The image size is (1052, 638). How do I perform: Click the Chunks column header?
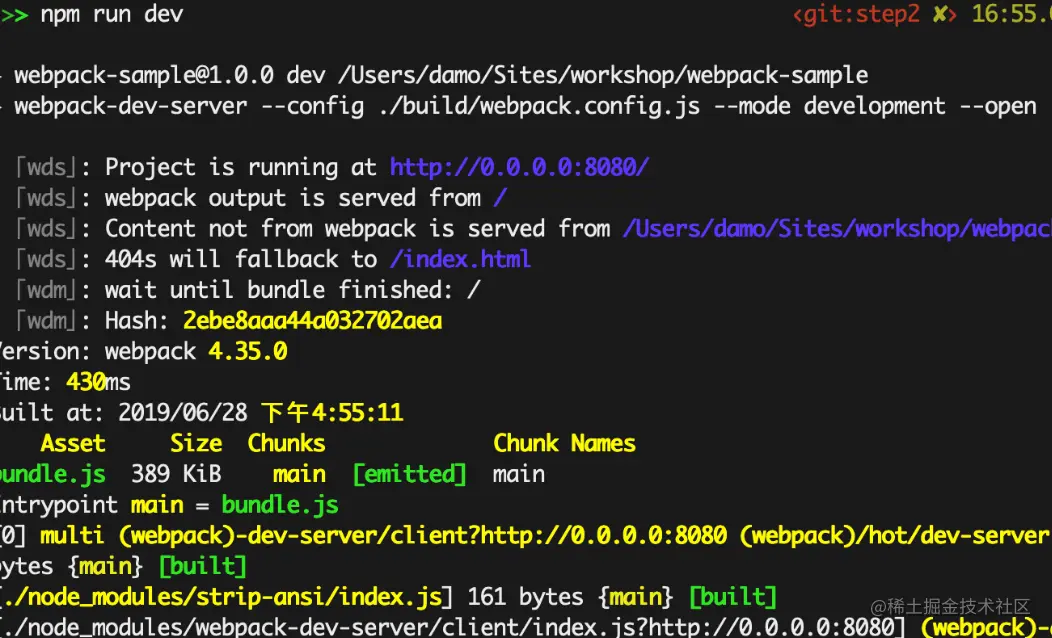pos(286,443)
